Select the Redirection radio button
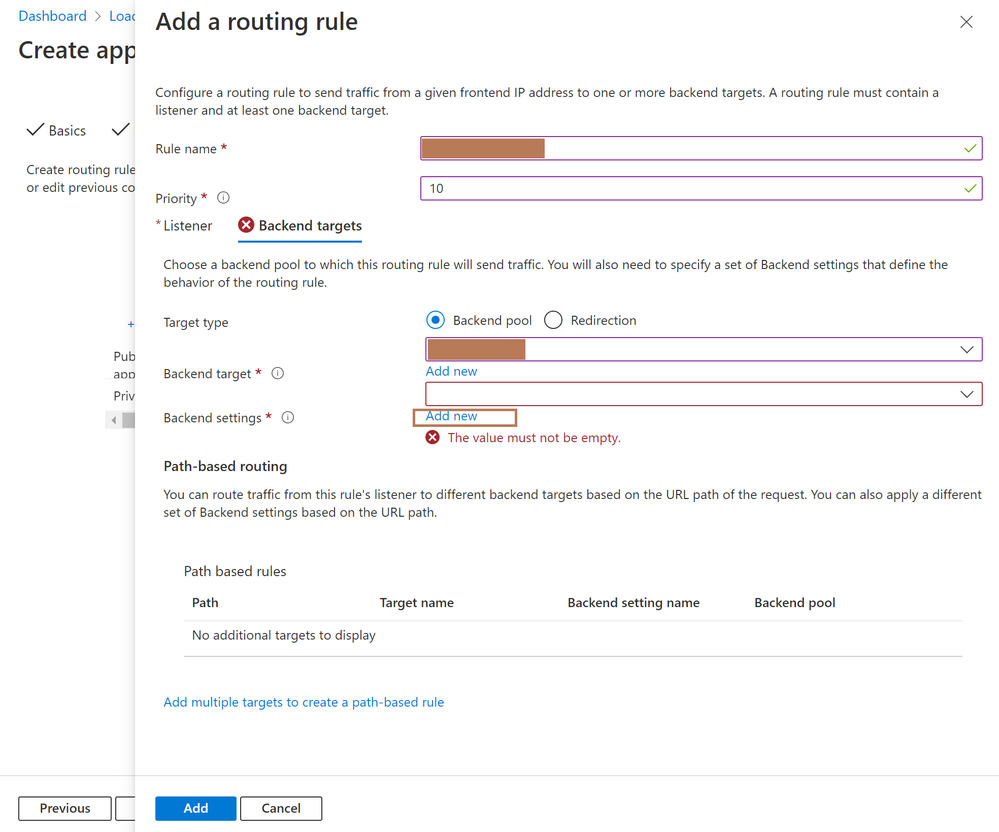999x832 pixels. coord(553,320)
